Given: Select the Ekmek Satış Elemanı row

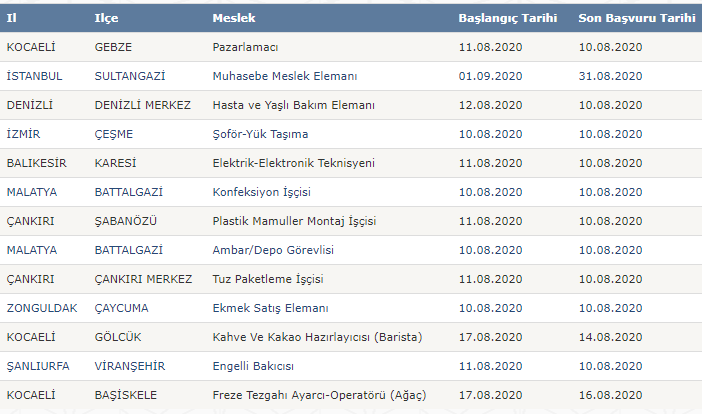Looking at the screenshot, I should 270,308.
